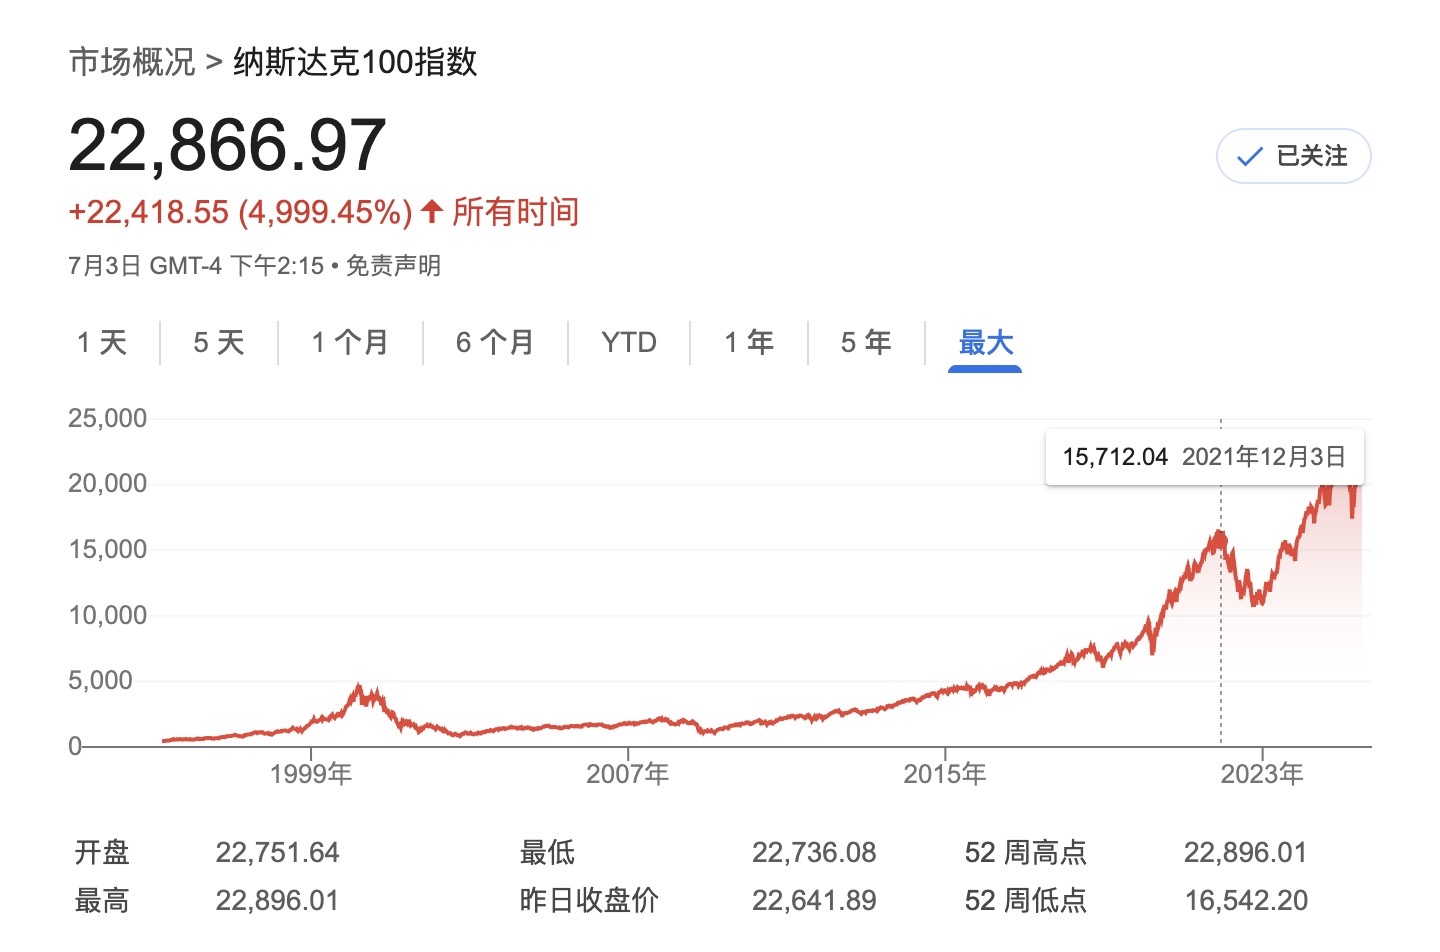The width and height of the screenshot is (1440, 952).
Task: Click the 开盘 row label
Action: point(102,853)
